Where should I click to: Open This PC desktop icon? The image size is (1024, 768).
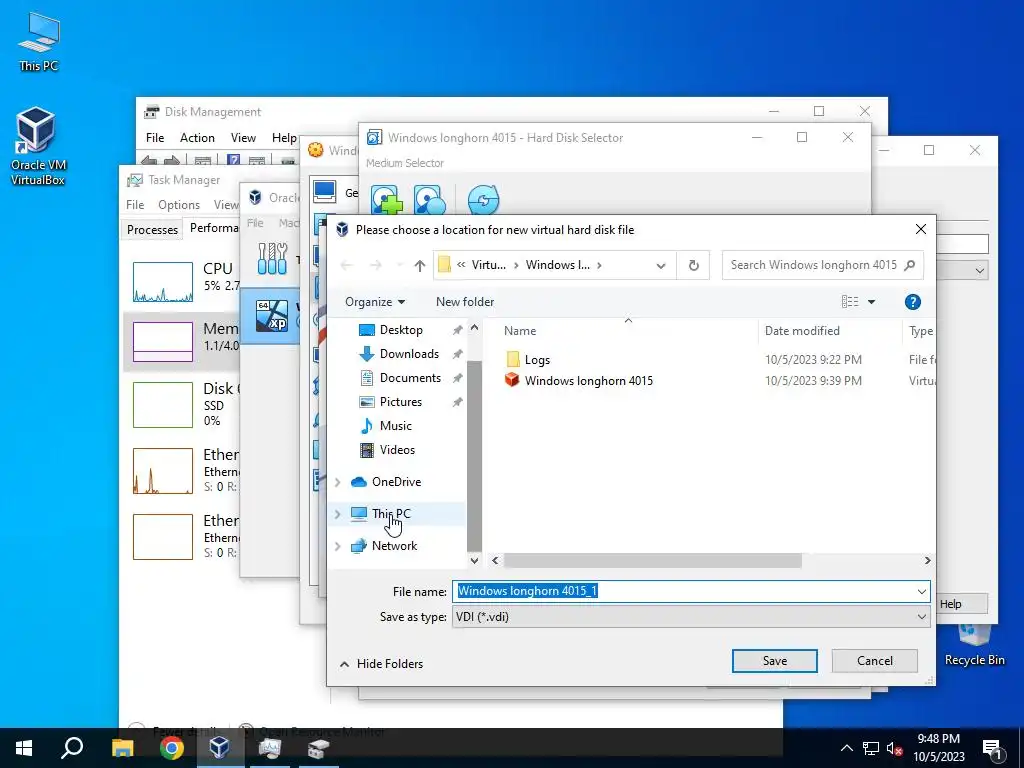point(39,40)
